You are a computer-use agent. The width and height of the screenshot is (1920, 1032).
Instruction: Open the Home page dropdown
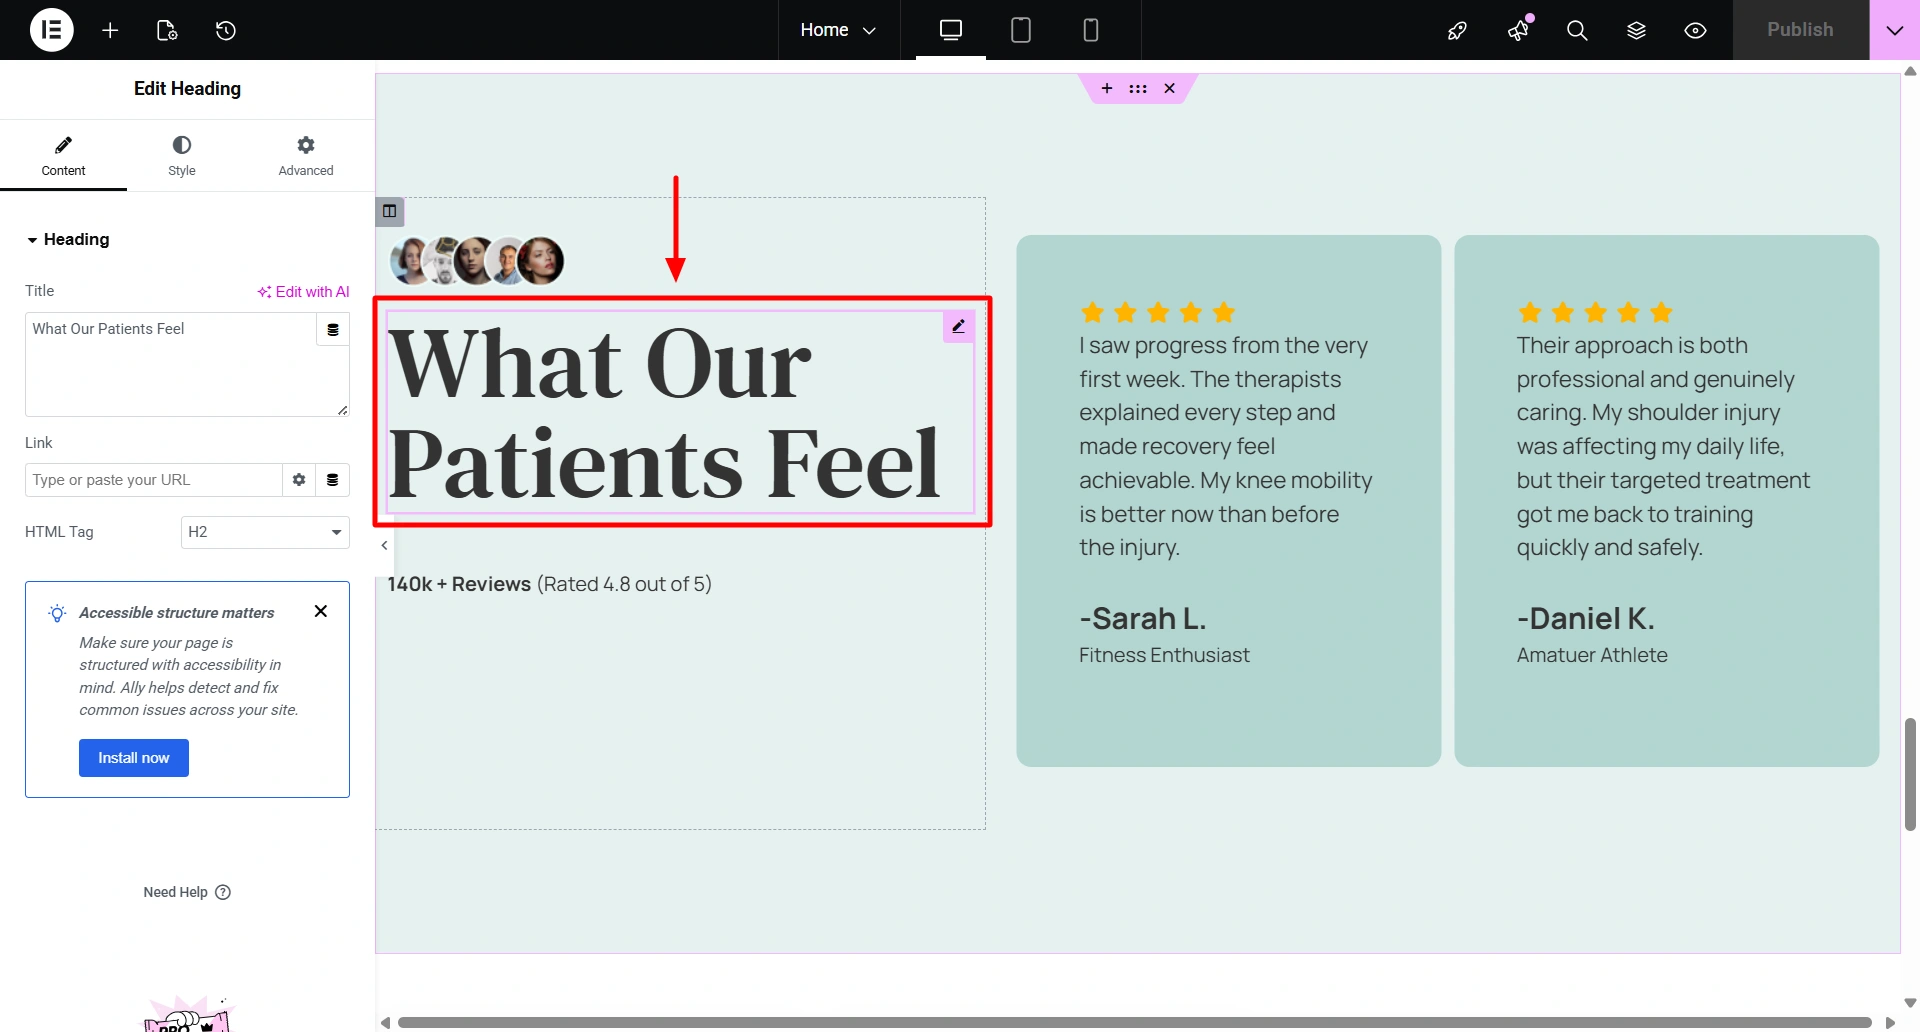click(838, 30)
